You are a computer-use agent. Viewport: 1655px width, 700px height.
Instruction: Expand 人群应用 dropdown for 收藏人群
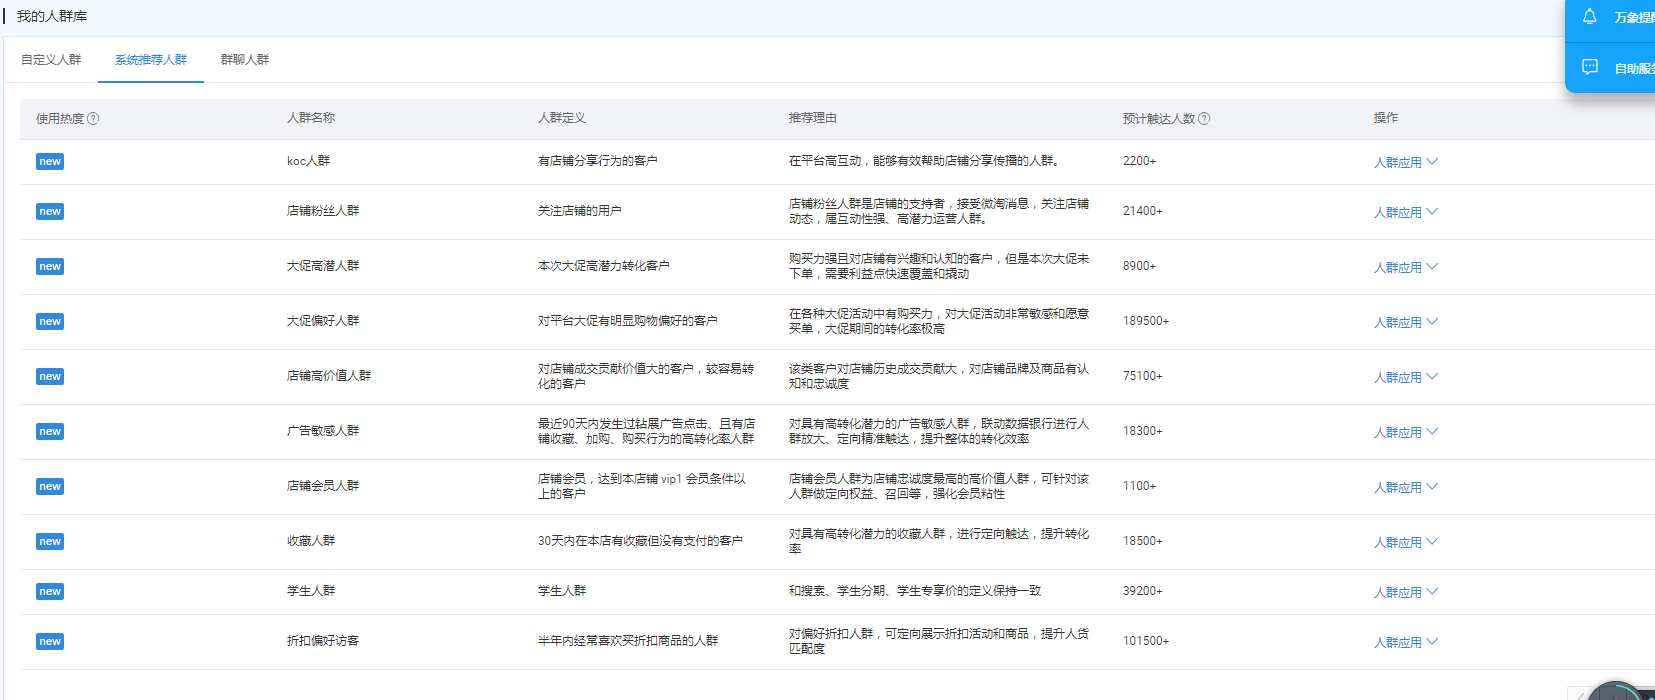(1405, 542)
